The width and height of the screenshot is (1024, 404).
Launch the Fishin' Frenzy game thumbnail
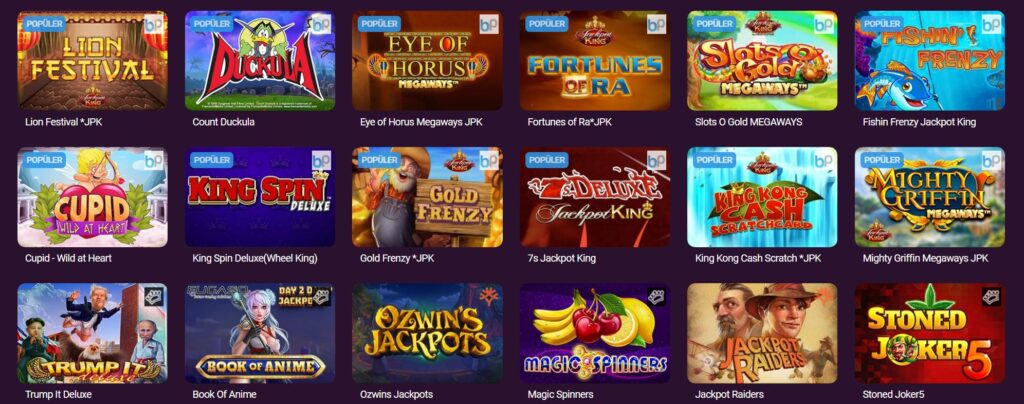point(930,61)
